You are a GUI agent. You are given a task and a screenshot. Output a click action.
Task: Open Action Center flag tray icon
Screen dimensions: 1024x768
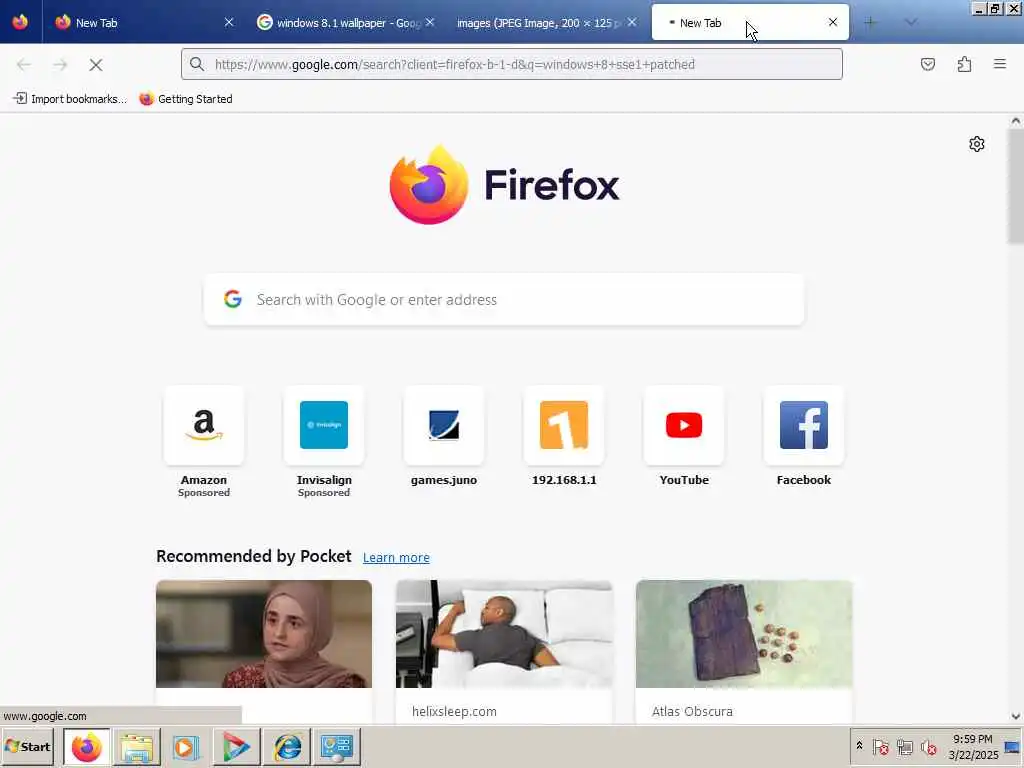pos(880,747)
